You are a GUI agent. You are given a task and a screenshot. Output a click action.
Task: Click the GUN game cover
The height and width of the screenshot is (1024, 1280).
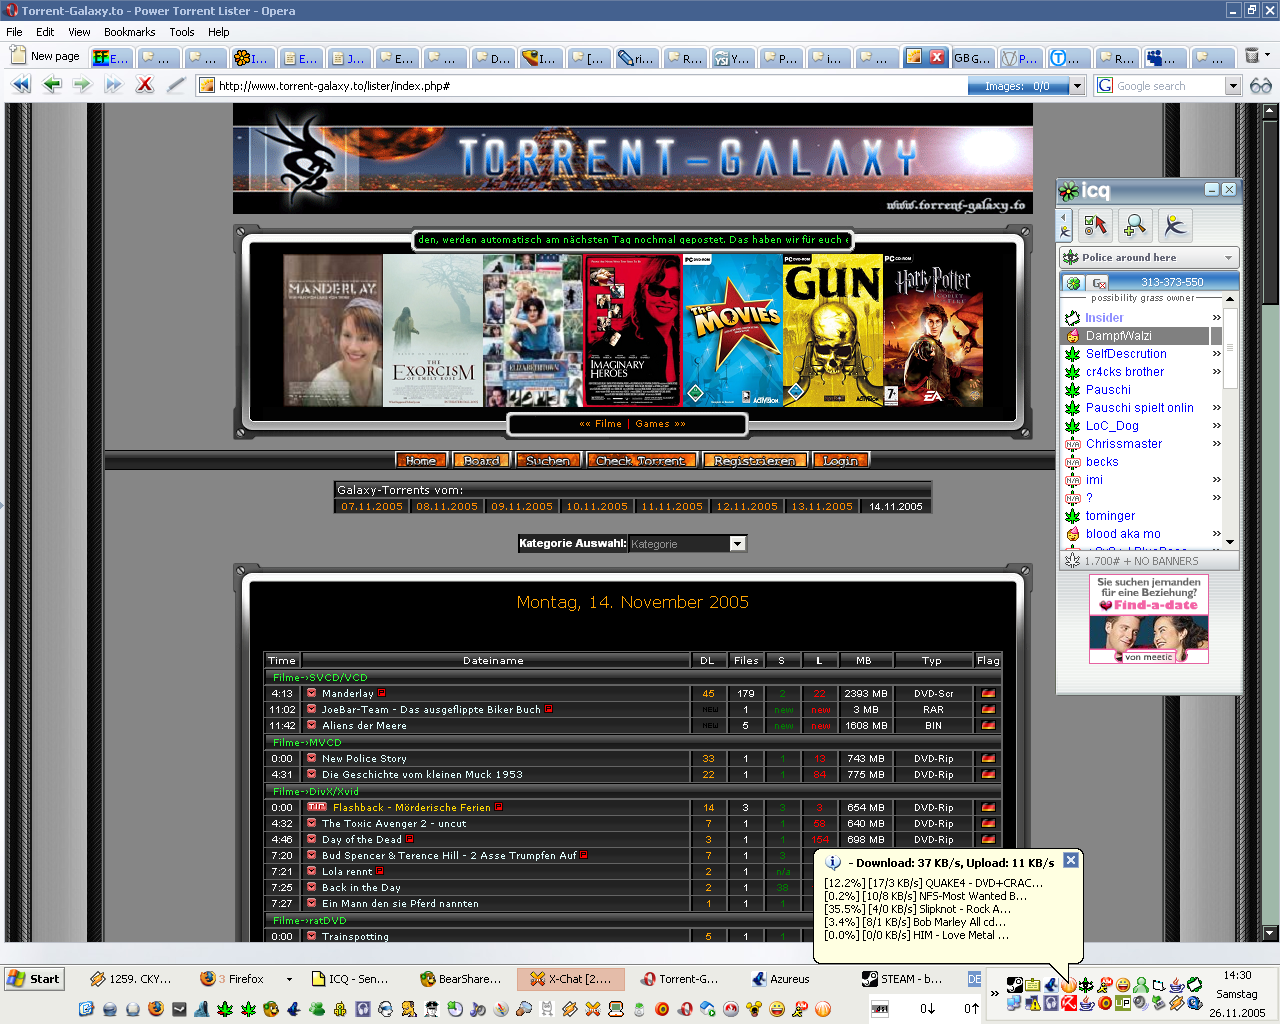pos(833,330)
